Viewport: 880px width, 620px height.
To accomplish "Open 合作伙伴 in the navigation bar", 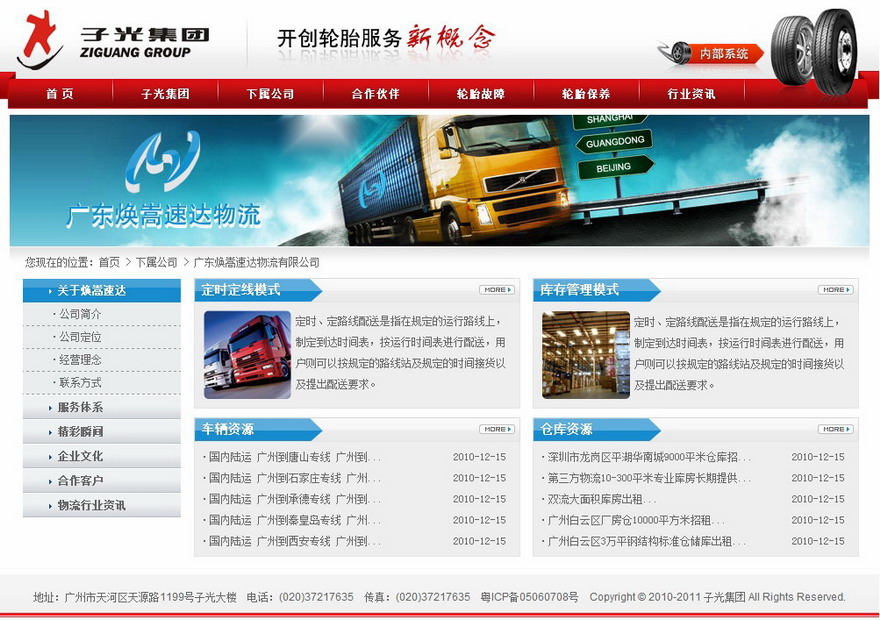I will (x=375, y=94).
